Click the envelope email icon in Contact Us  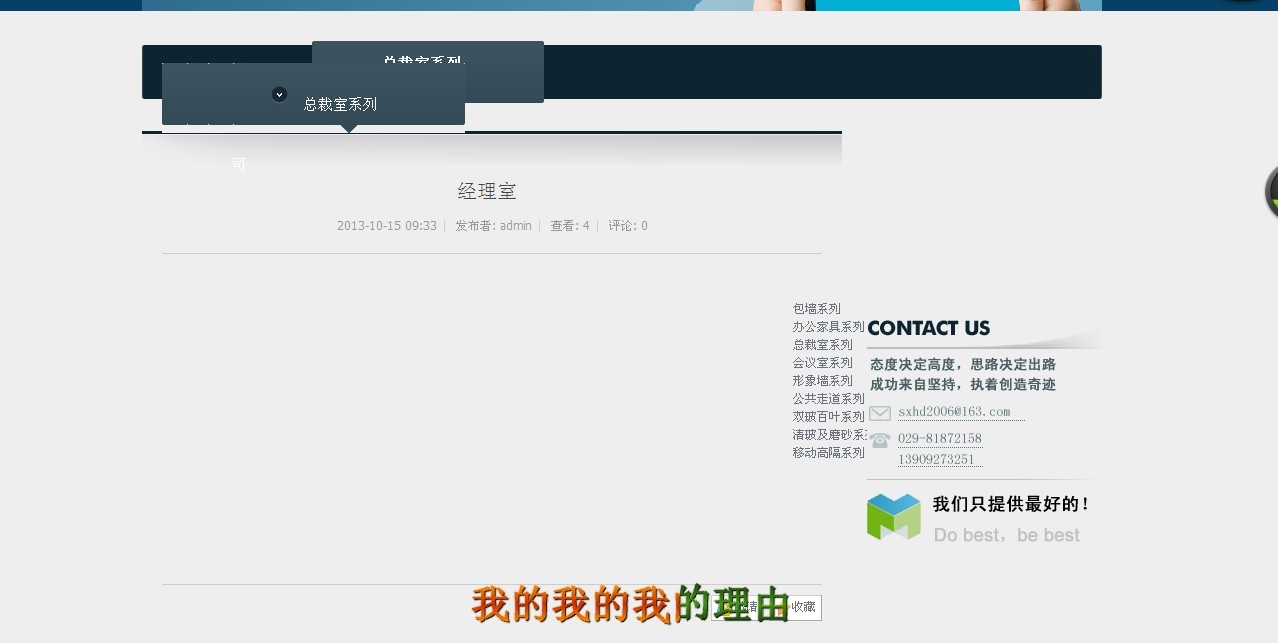(880, 413)
